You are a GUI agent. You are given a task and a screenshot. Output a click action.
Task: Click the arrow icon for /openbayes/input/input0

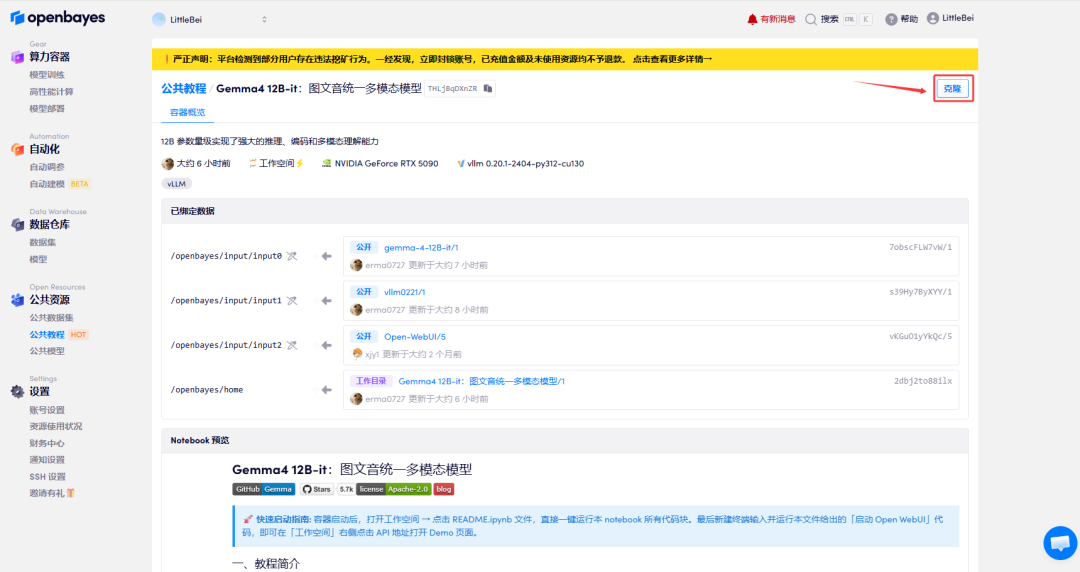326,256
